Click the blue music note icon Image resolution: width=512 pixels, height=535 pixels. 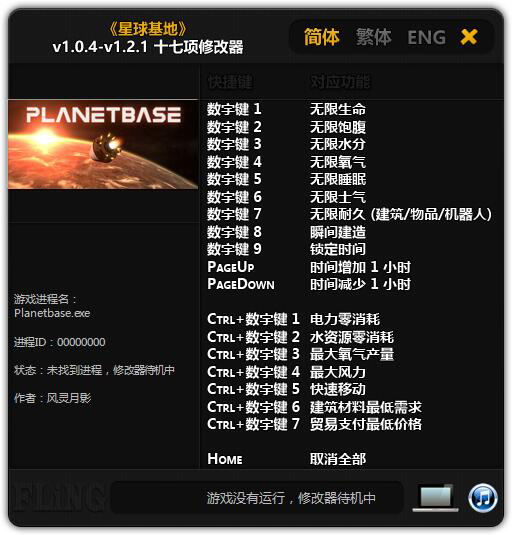483,498
